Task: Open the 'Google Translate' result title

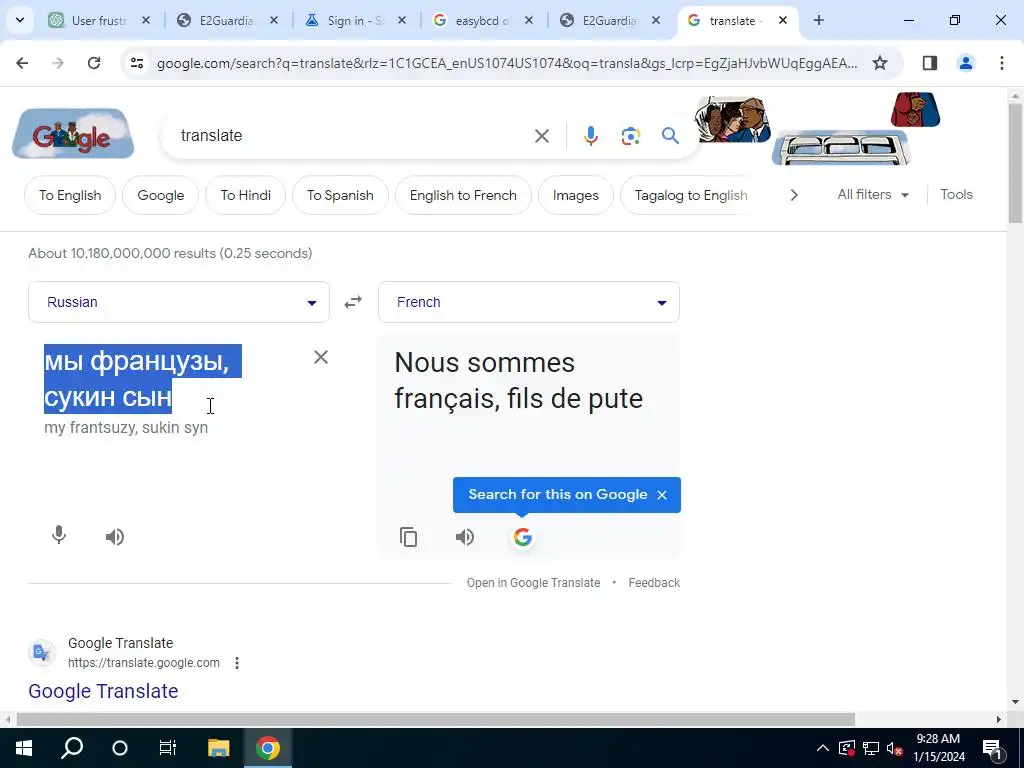Action: (103, 691)
